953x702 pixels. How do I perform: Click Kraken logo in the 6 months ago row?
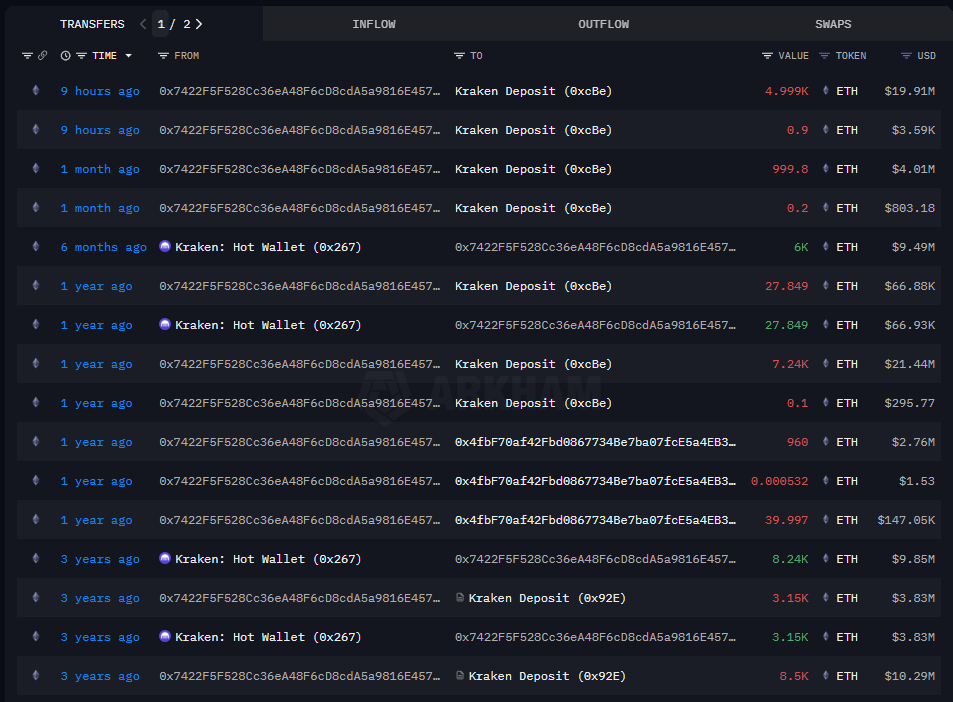coord(165,247)
